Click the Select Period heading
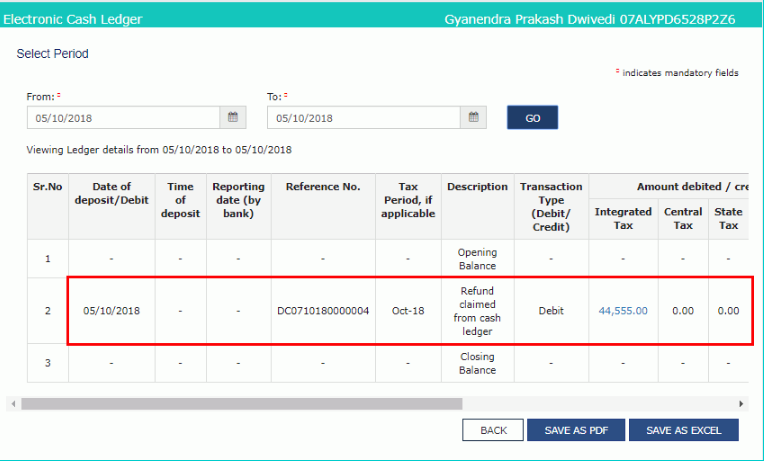The image size is (767, 465). 52,54
